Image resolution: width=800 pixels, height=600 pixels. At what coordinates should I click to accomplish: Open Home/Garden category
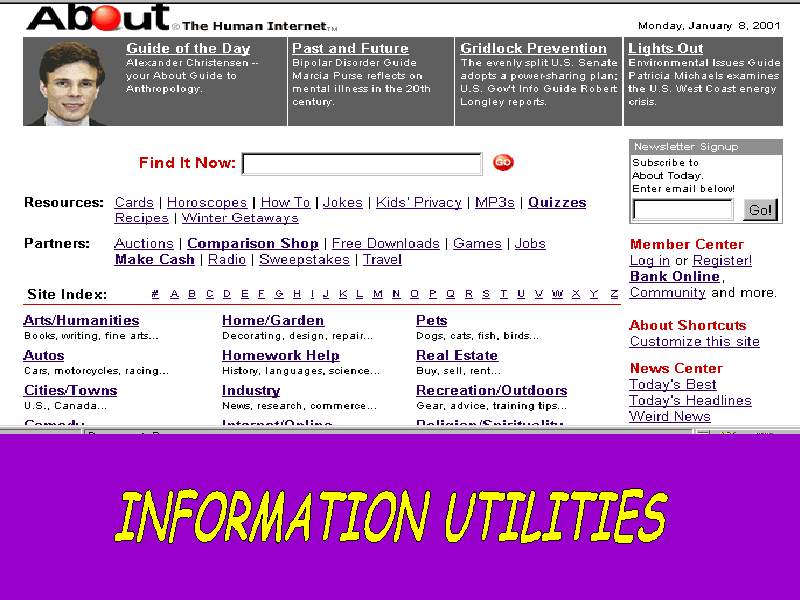[x=273, y=320]
